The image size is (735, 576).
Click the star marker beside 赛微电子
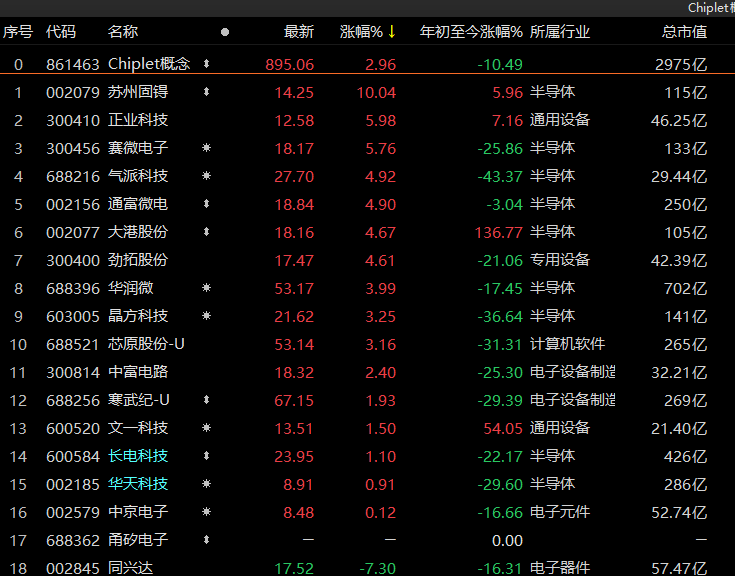click(x=206, y=148)
